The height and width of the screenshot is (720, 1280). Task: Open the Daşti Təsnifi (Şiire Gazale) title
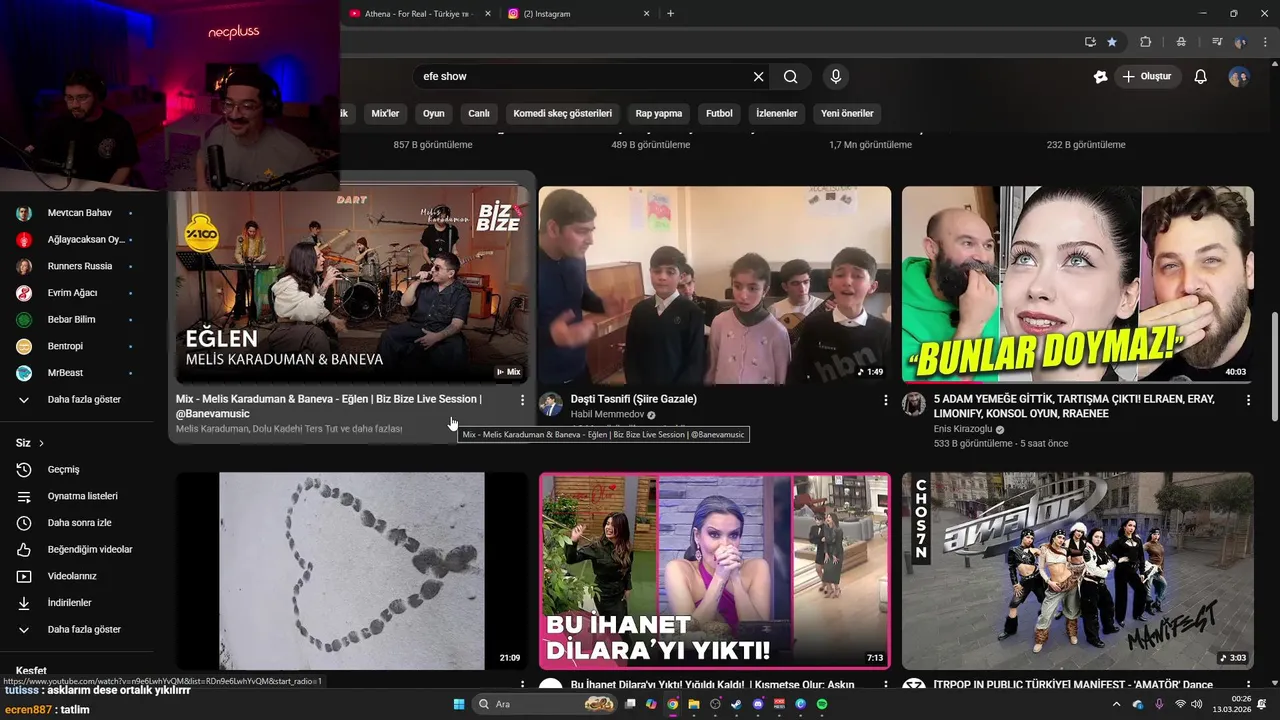[x=634, y=399]
